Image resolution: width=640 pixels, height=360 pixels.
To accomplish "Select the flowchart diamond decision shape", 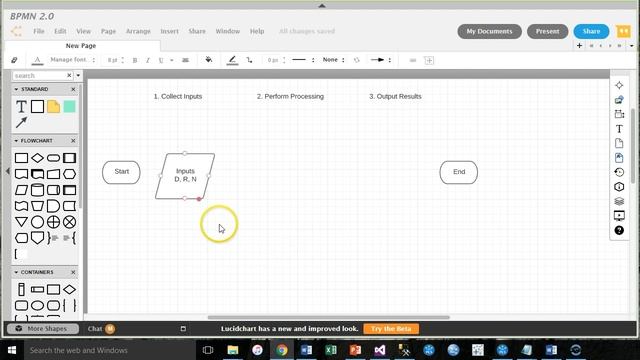I will click(37, 158).
